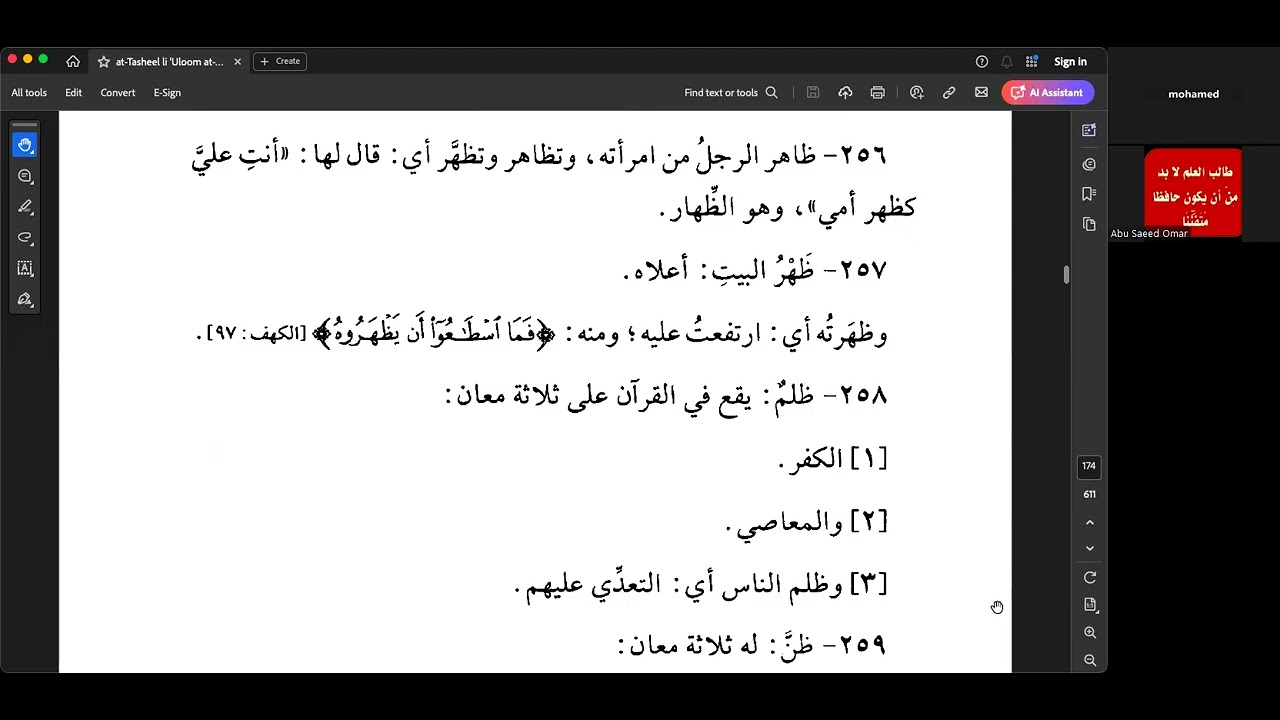The height and width of the screenshot is (720, 1280).
Task: Go to next page with down chevron
Action: click(1090, 548)
